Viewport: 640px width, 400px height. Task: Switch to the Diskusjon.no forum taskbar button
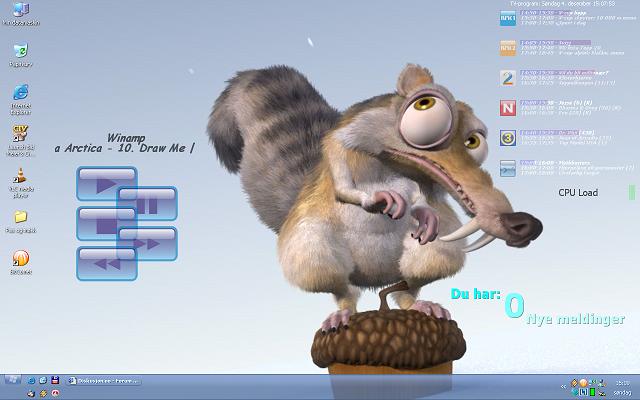coord(103,381)
